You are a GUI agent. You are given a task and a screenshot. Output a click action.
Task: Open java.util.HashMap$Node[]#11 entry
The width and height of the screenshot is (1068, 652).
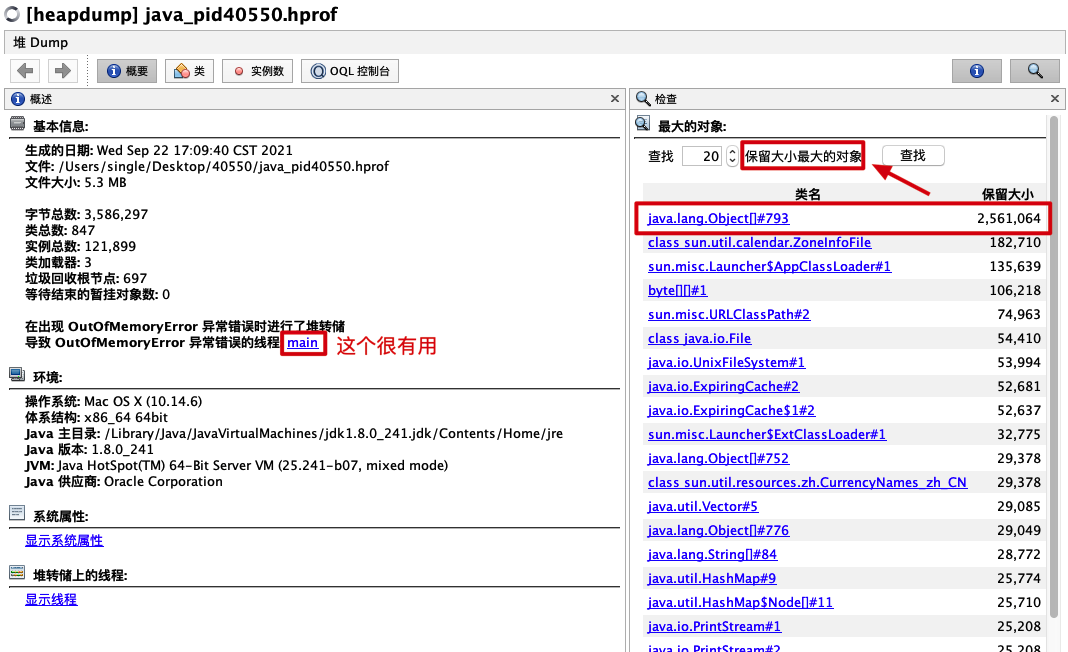click(740, 602)
